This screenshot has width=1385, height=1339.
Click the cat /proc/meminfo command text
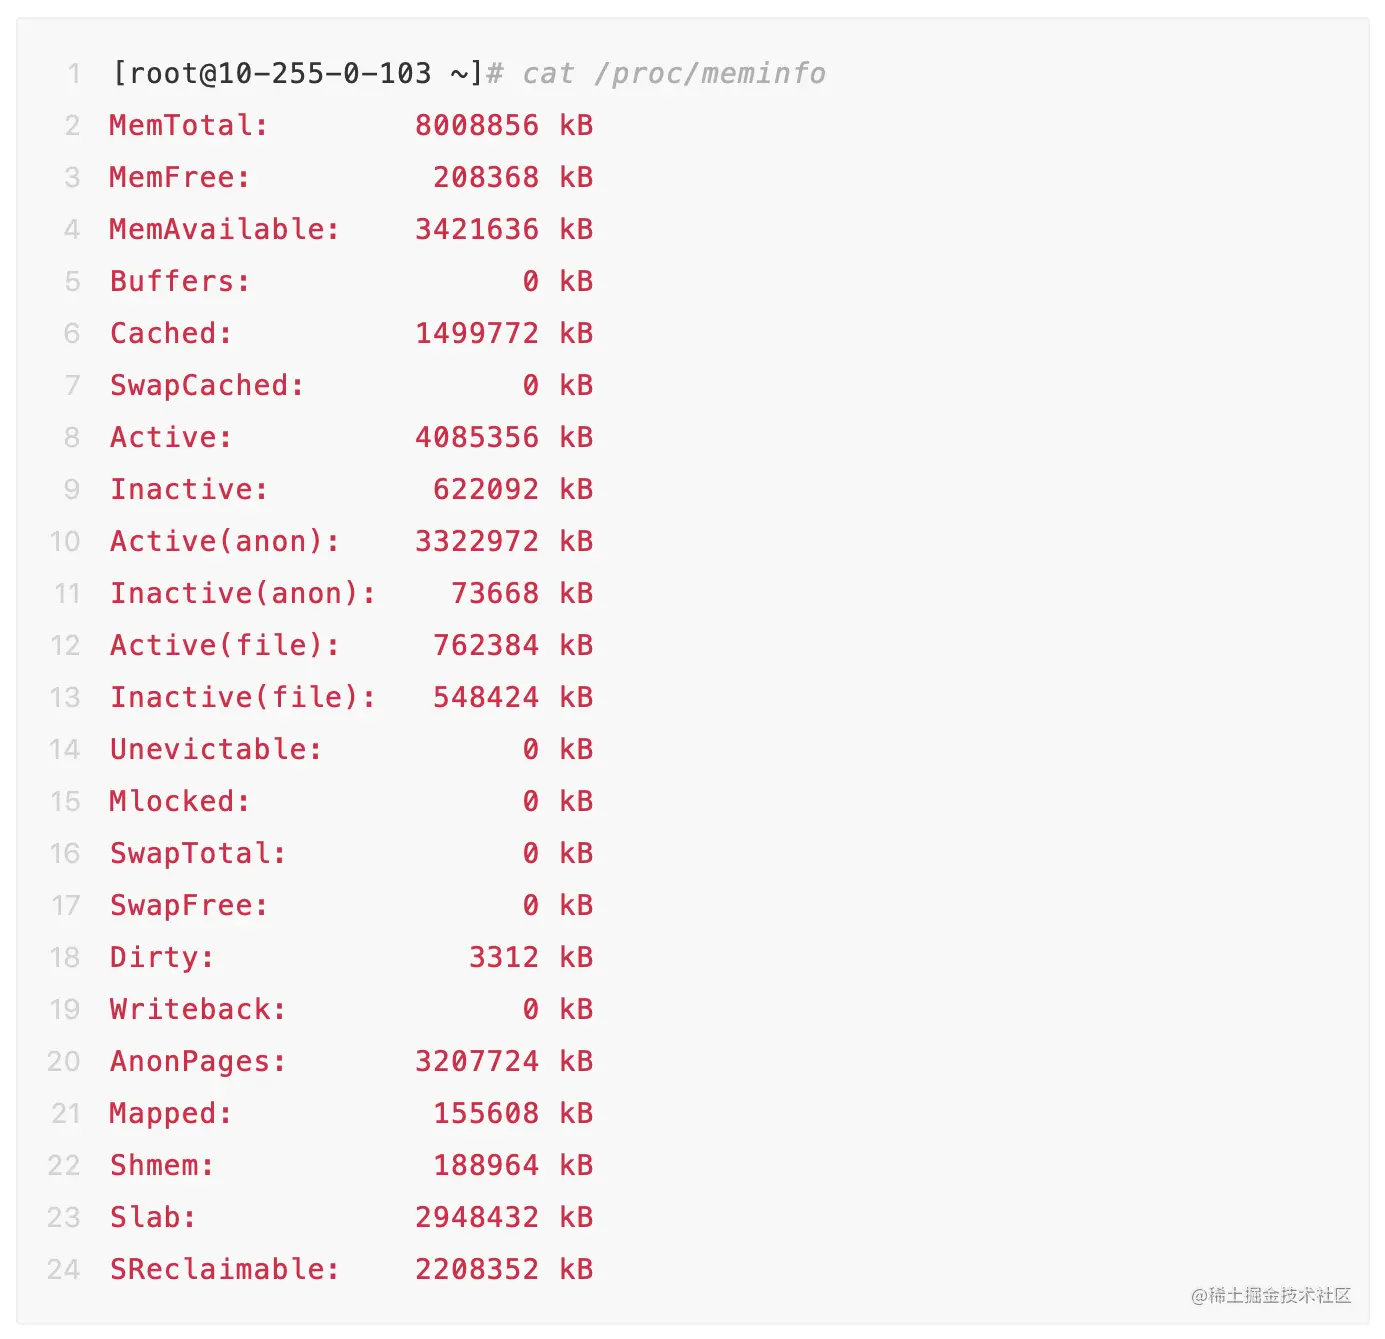(674, 74)
